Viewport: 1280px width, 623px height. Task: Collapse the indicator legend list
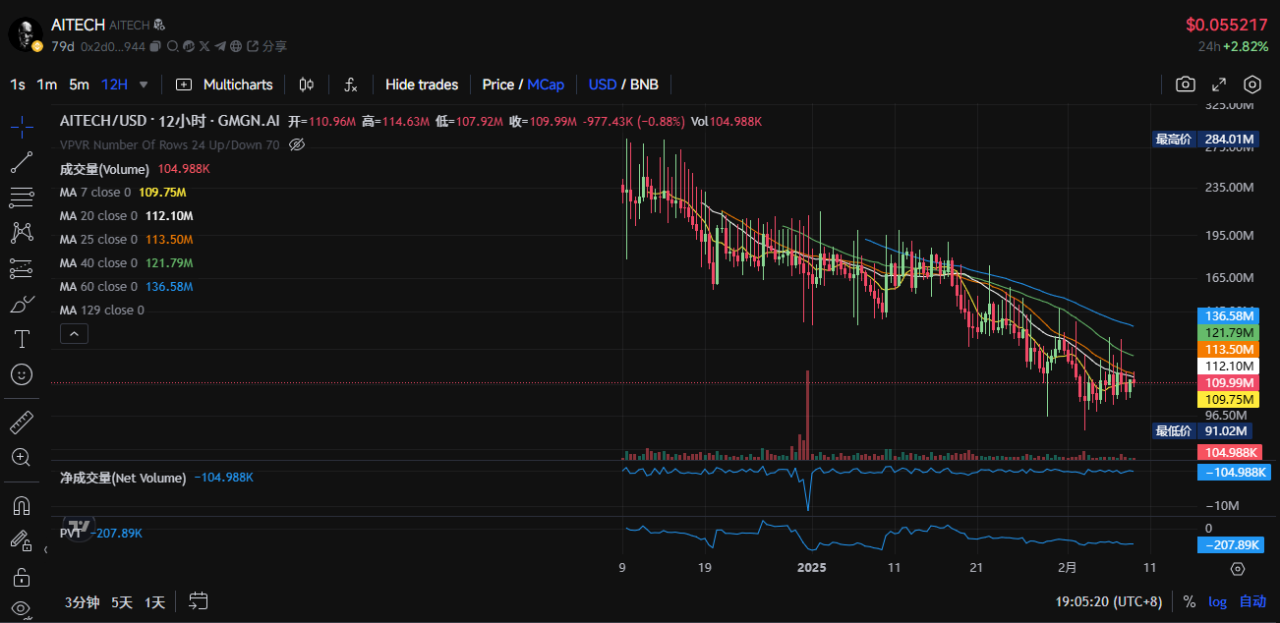(73, 334)
